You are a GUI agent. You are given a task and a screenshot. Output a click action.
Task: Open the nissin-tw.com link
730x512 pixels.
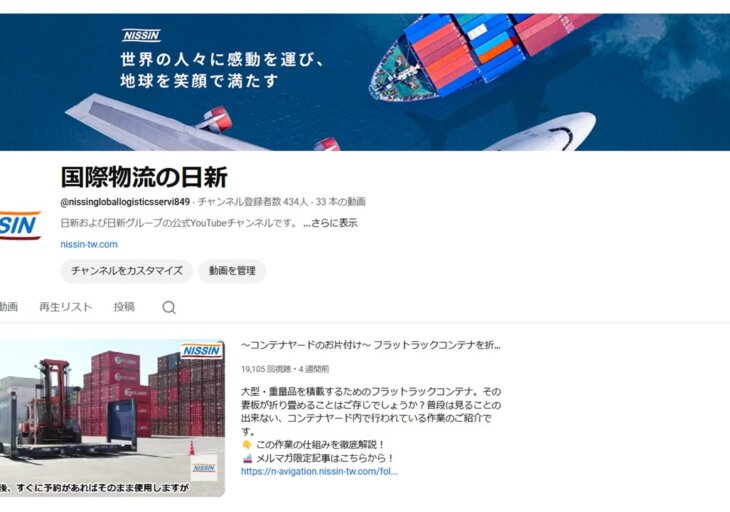click(89, 244)
